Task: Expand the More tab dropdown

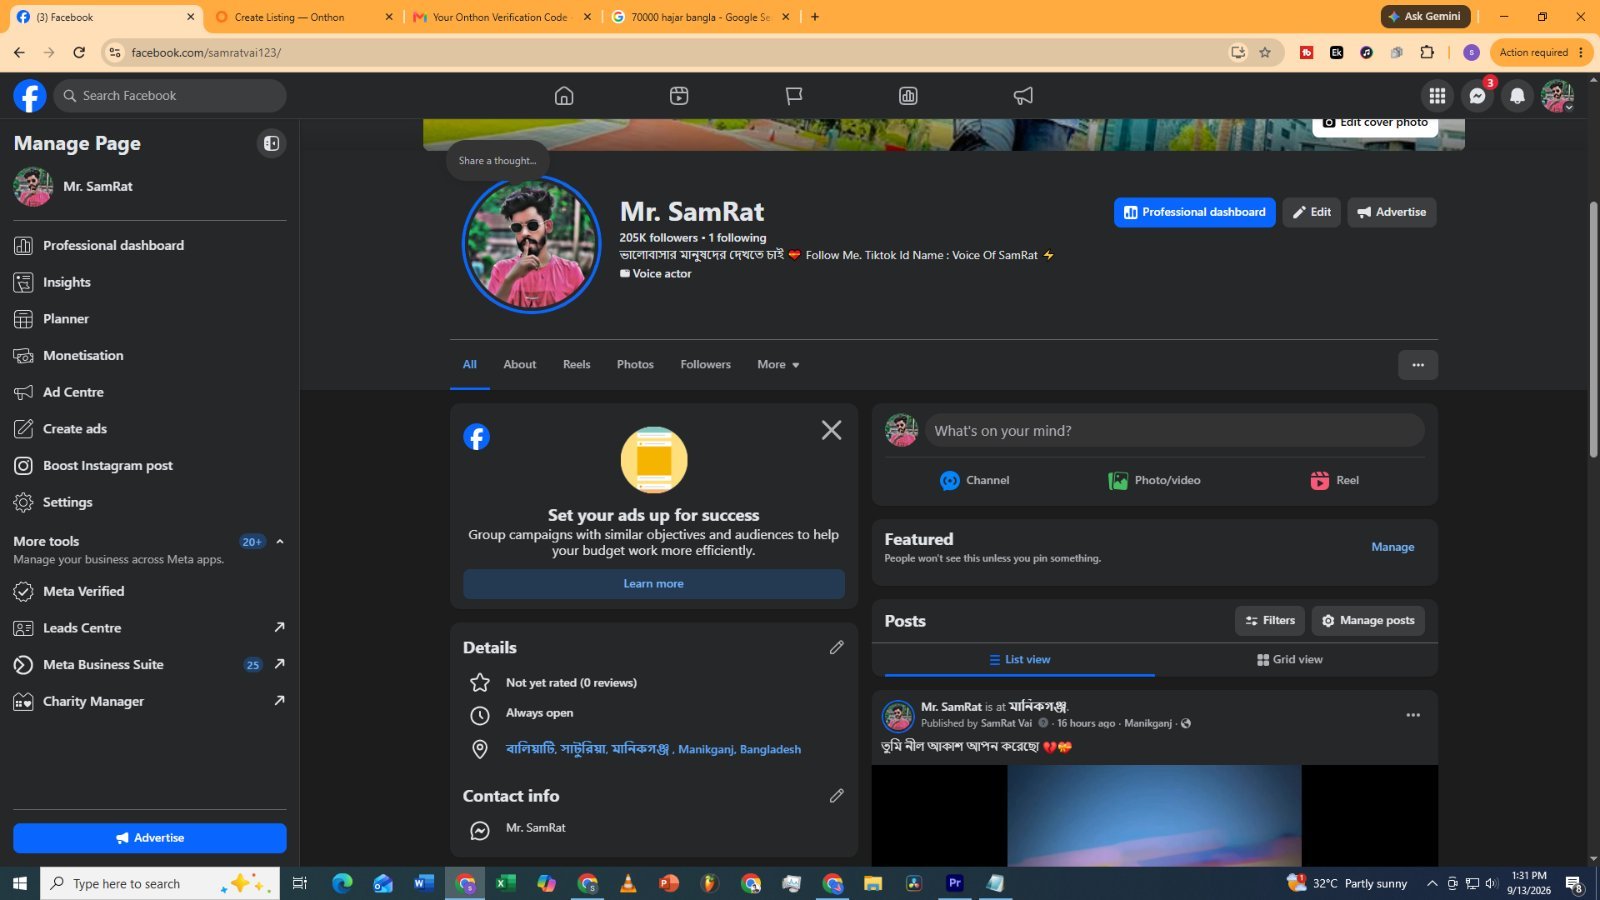Action: pos(778,365)
